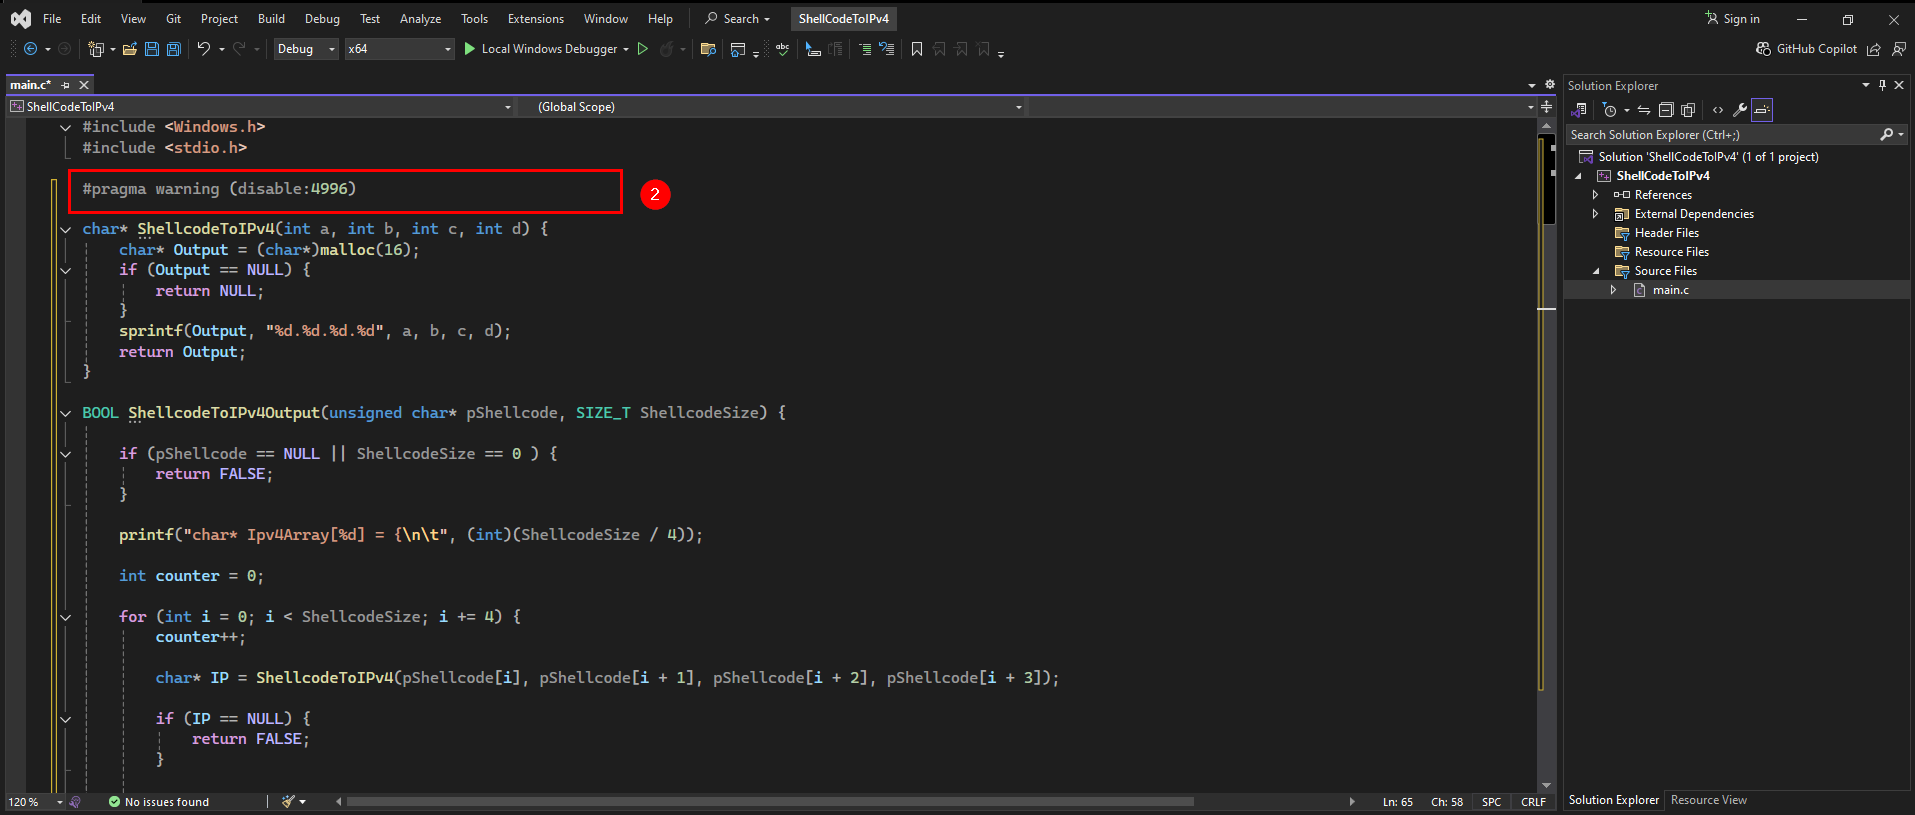
Task: Click the Search Solution Explorer input field
Action: [x=1724, y=135]
